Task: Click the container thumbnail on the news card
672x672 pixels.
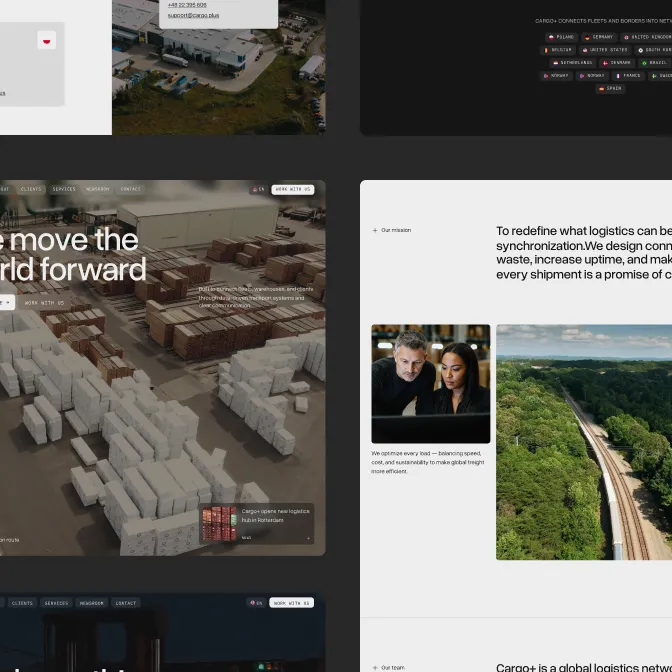Action: (x=219, y=523)
